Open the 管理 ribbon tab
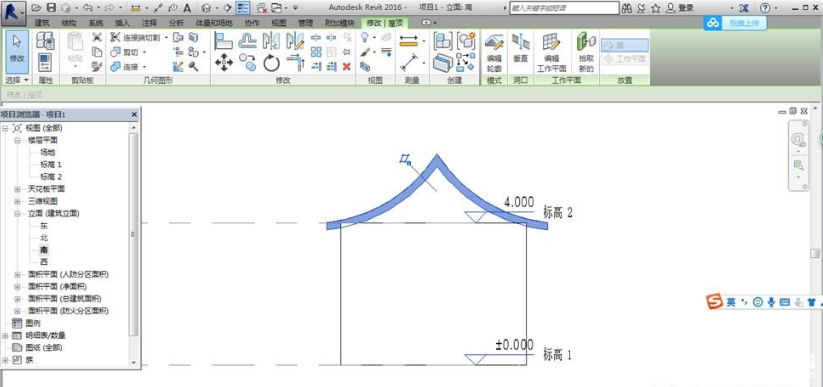This screenshot has width=823, height=387. click(305, 23)
